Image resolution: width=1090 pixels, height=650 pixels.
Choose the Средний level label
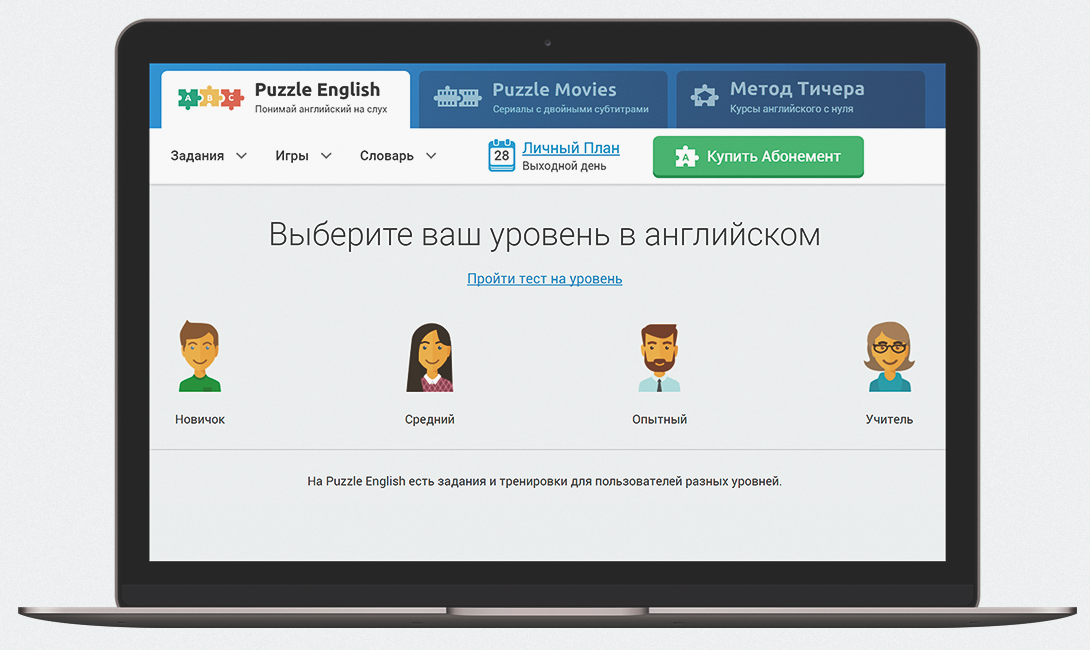(430, 419)
